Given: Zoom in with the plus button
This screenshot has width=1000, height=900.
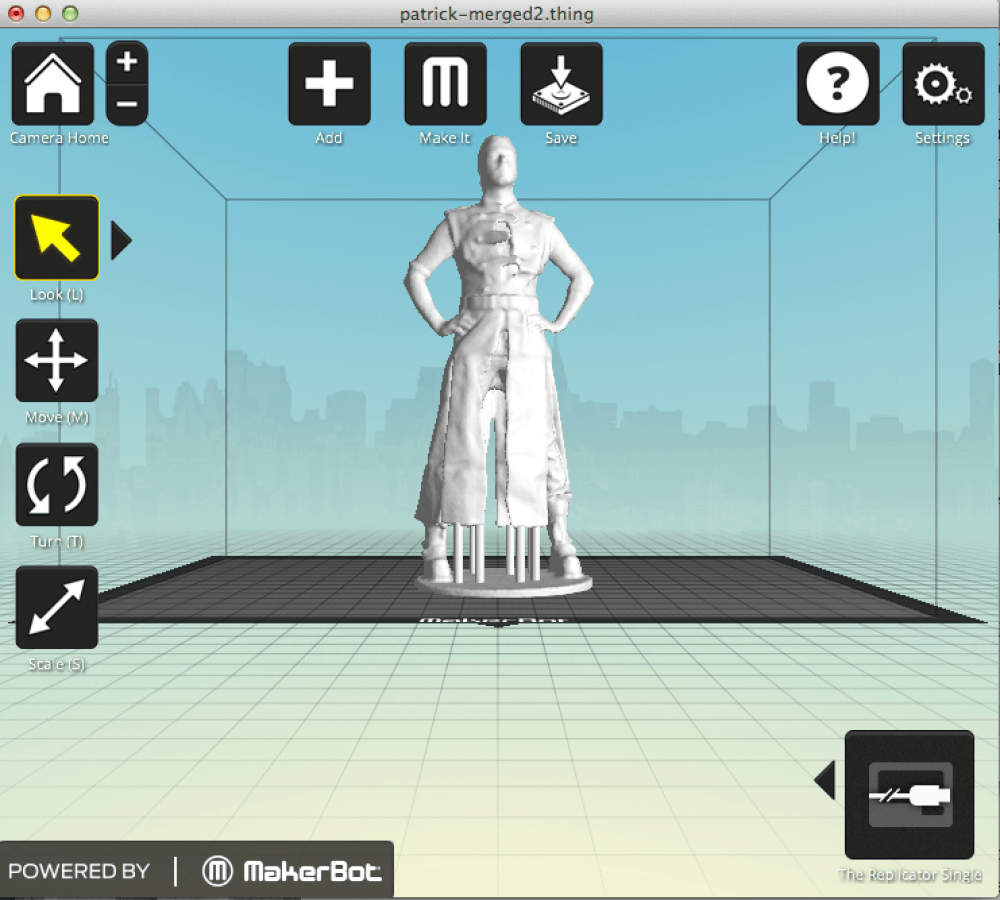Looking at the screenshot, I should point(127,63).
